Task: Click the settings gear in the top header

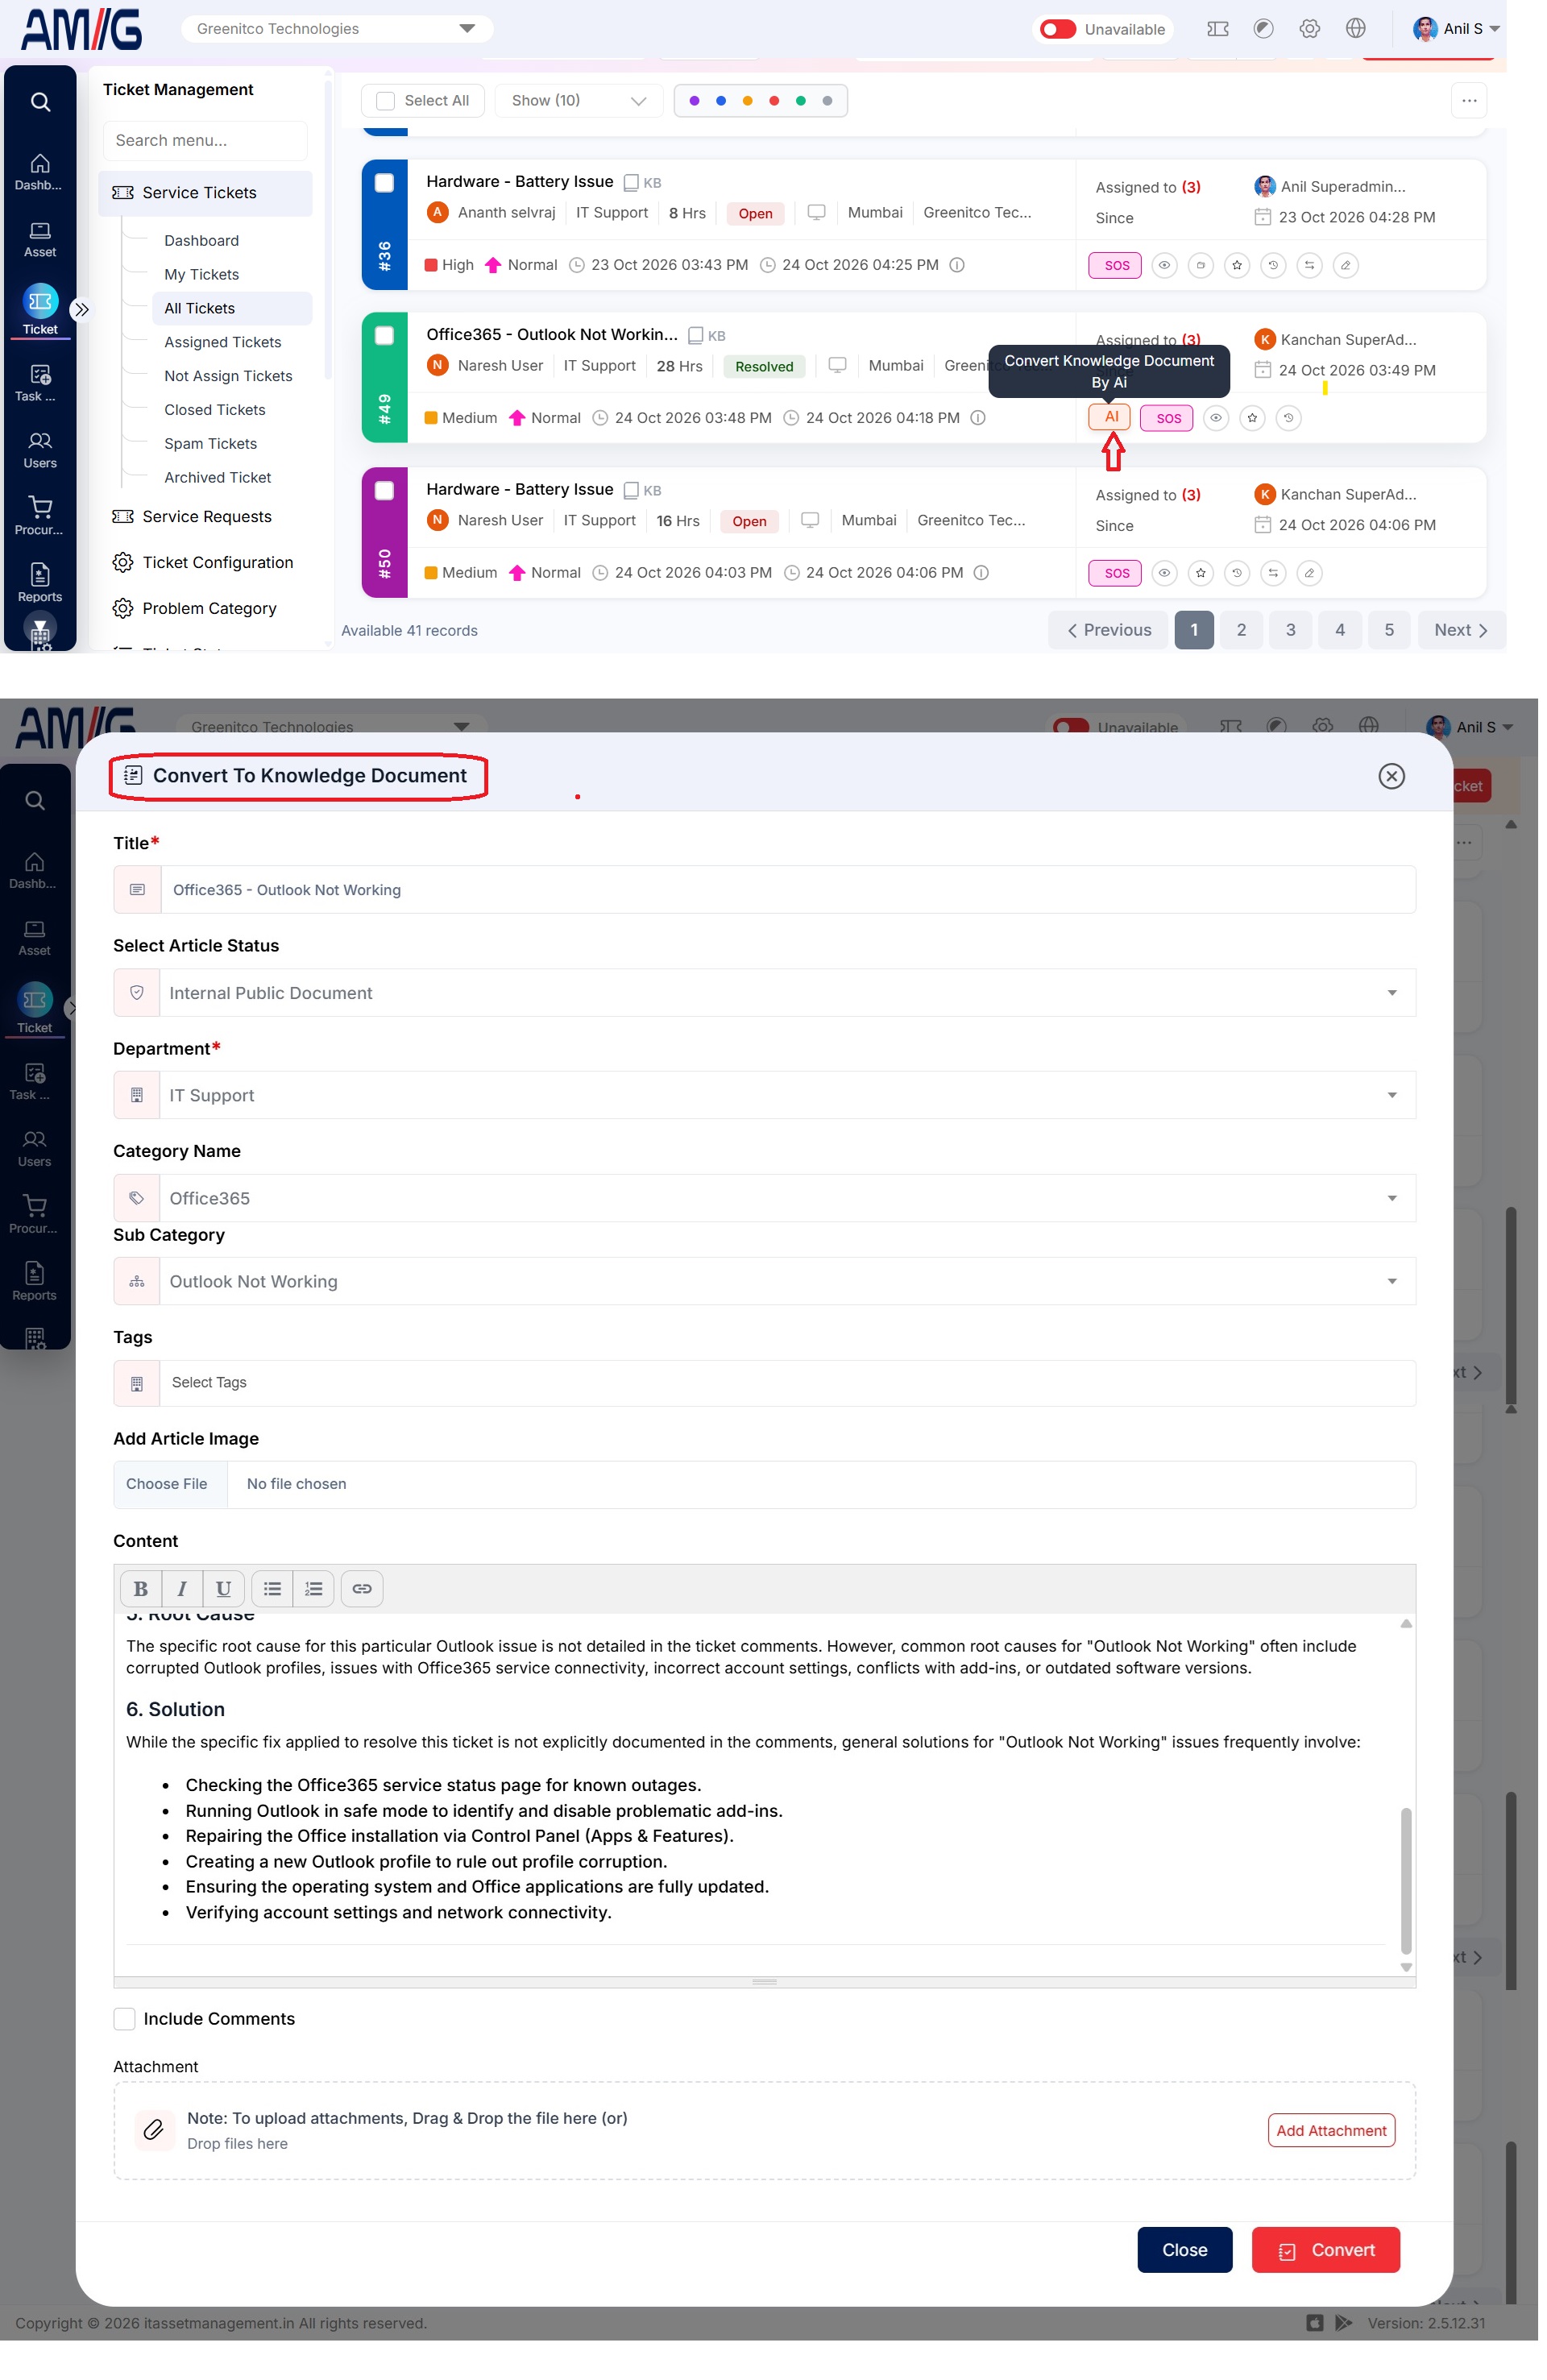Action: click(x=1309, y=29)
